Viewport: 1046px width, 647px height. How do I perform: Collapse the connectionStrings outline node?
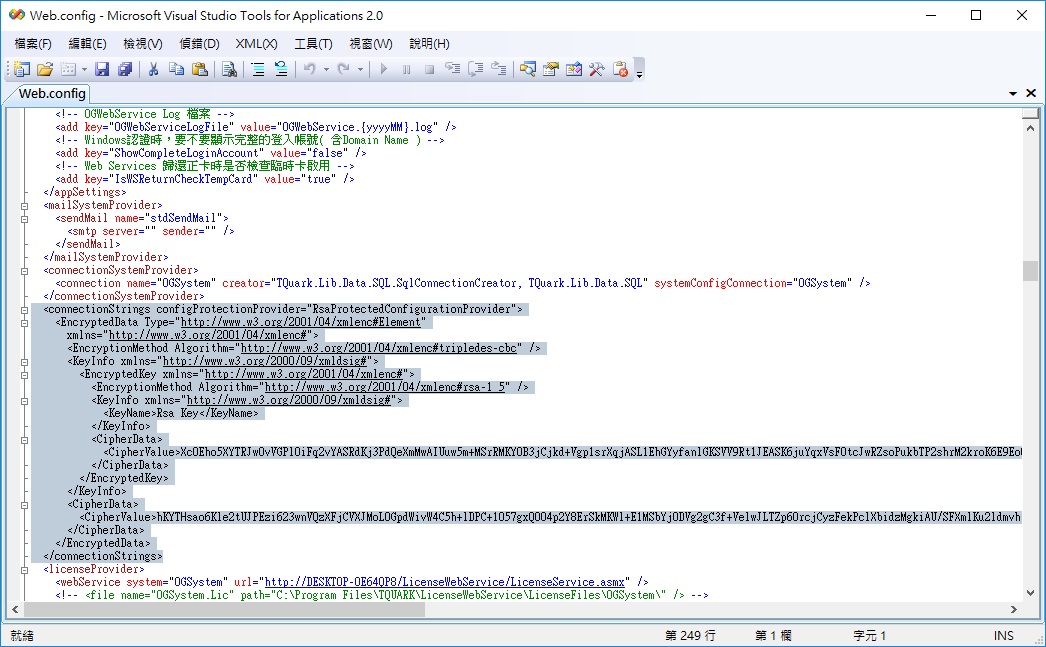tap(25, 310)
